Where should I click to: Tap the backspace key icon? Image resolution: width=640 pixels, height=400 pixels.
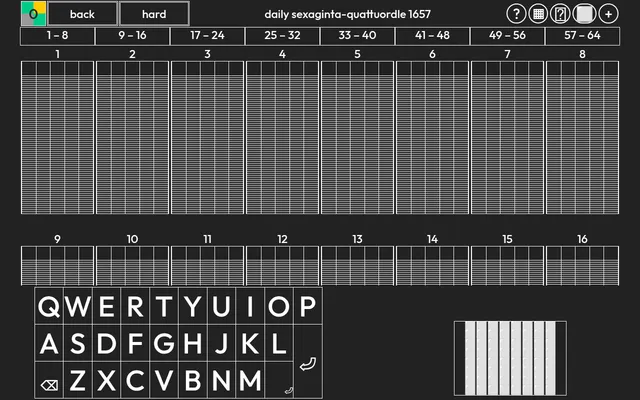click(49, 384)
